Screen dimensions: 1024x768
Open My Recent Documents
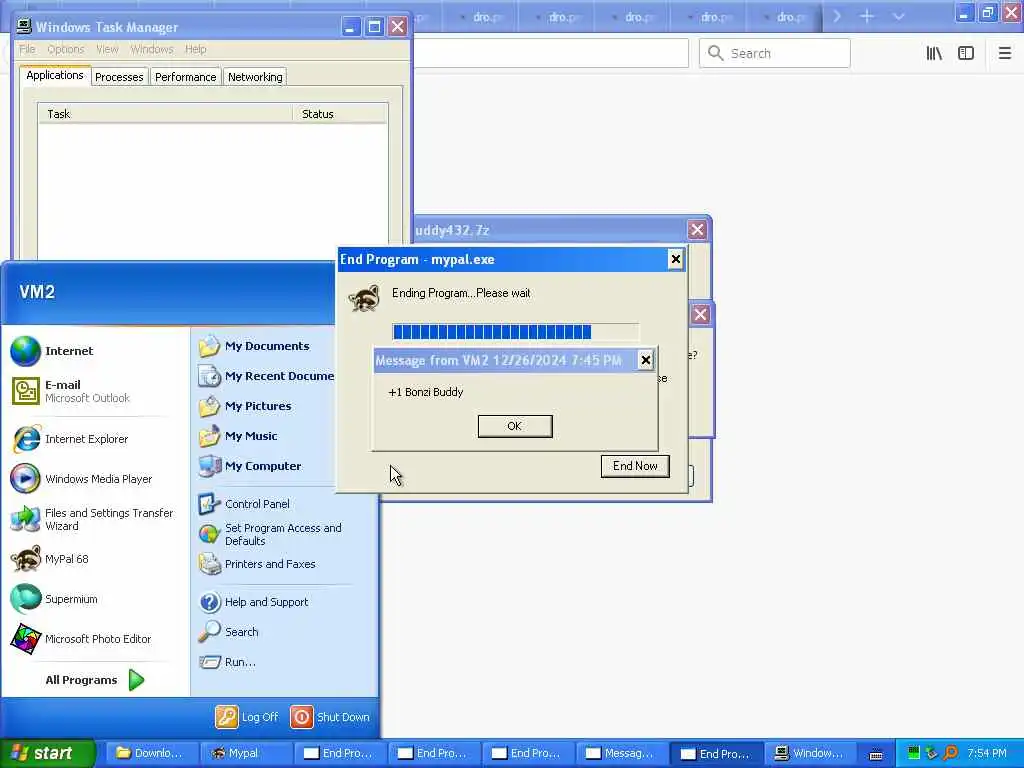coord(266,376)
